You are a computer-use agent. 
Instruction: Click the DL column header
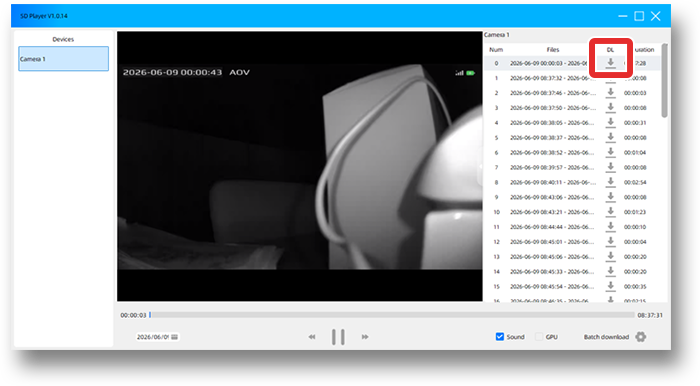610,50
